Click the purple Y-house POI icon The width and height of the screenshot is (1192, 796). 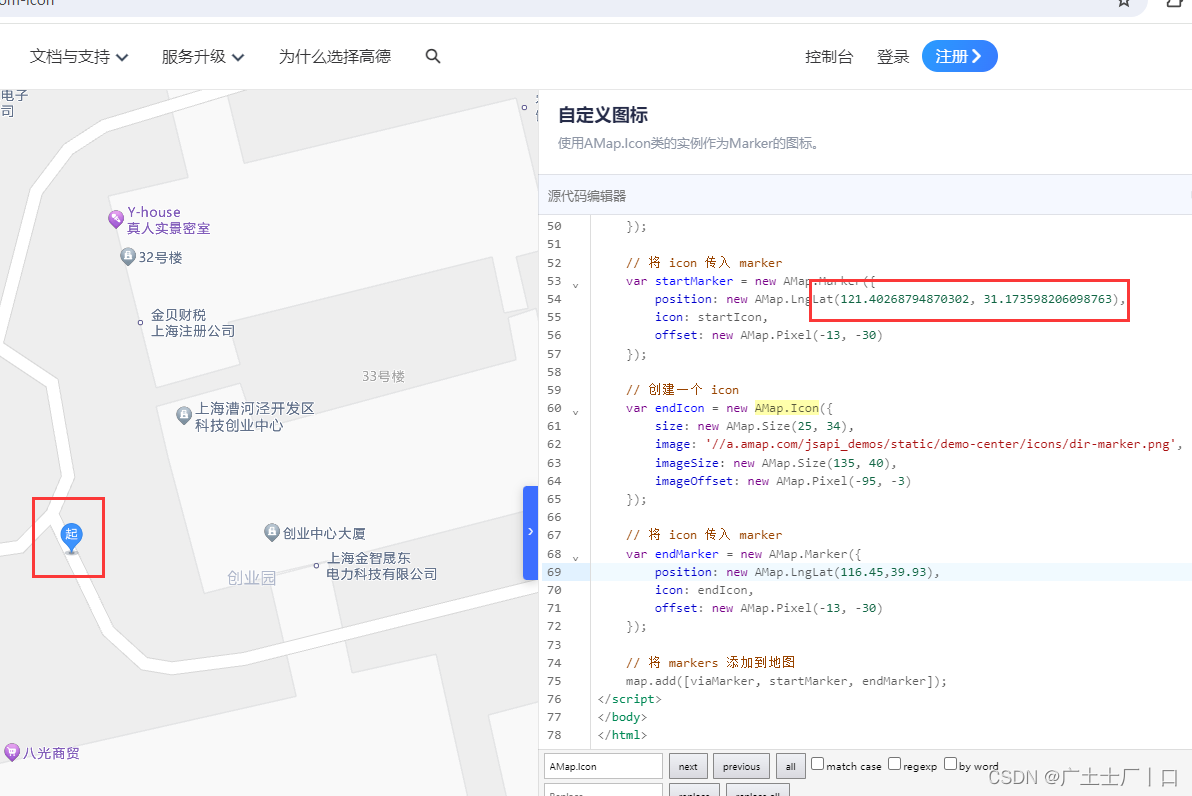coord(116,219)
